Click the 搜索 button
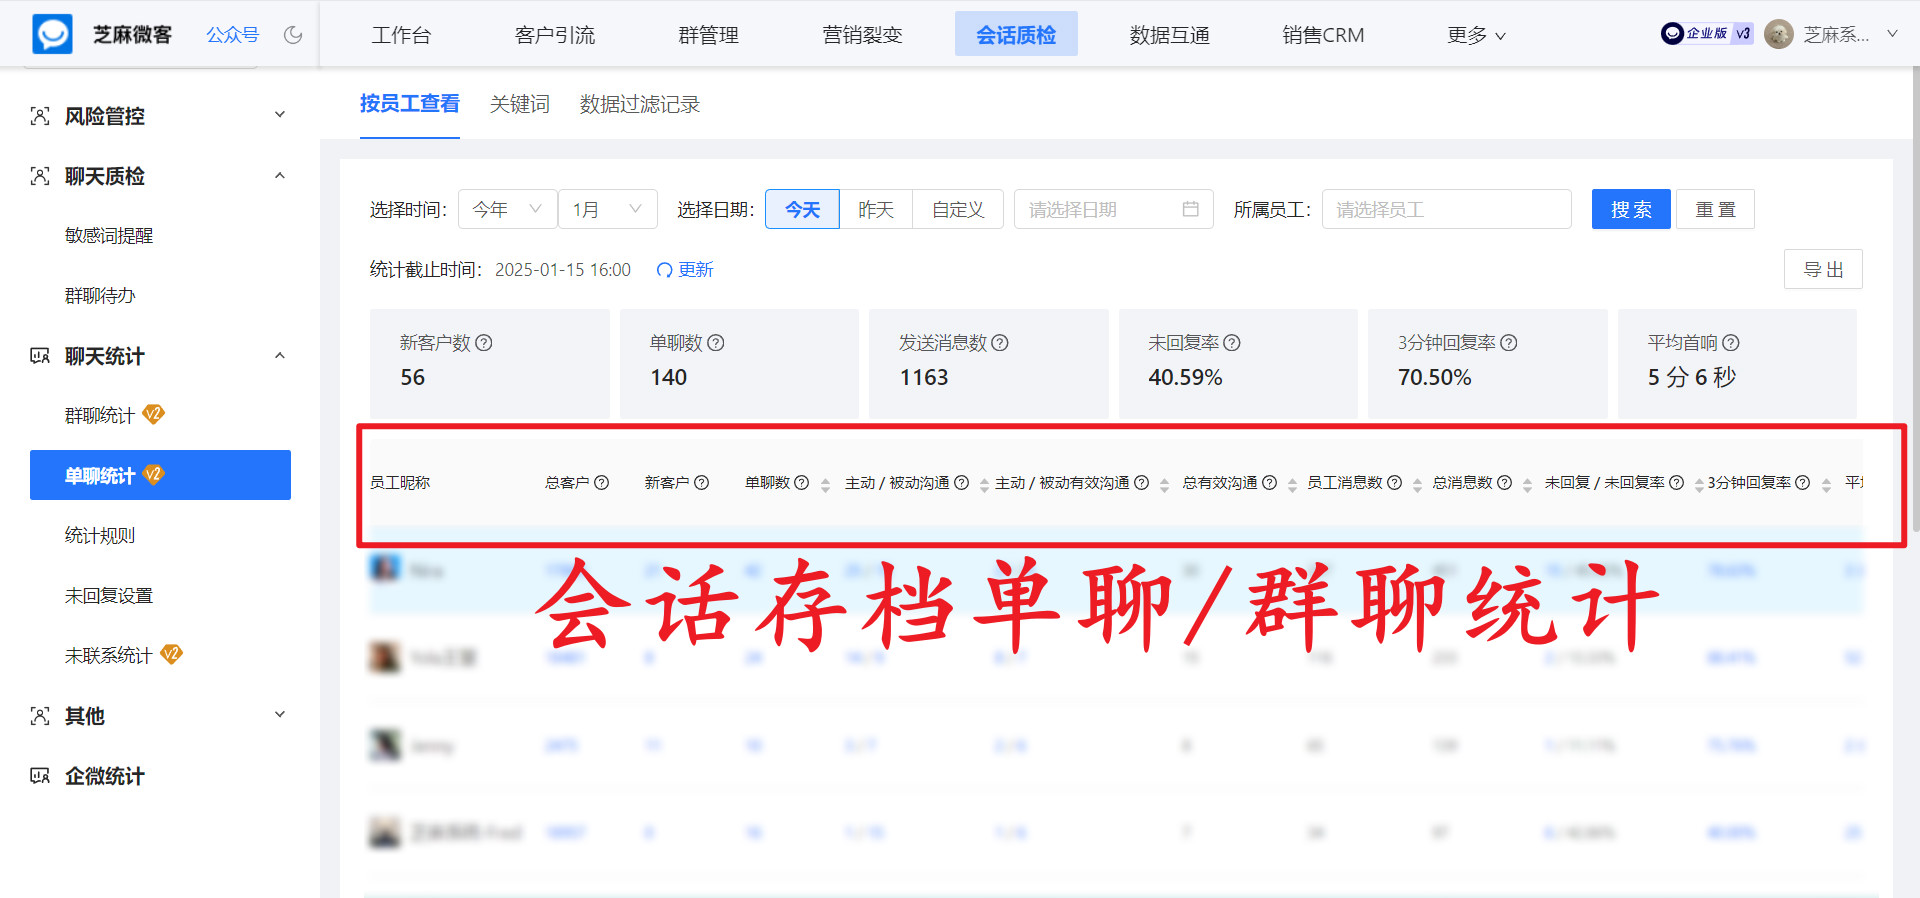Screen dimensions: 1920x898 coord(1631,209)
